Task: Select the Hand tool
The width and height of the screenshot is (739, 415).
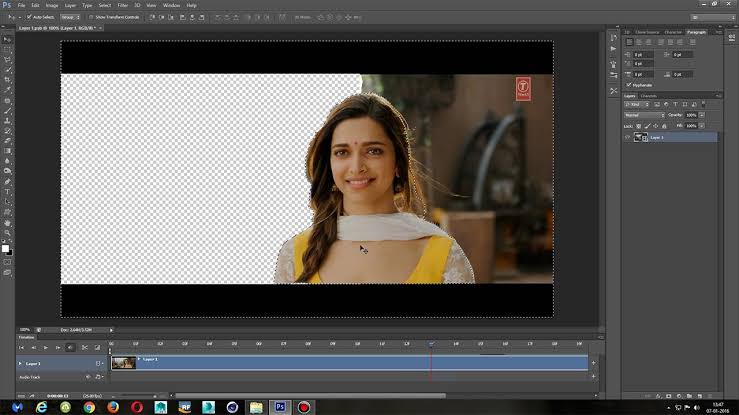Action: (7, 223)
